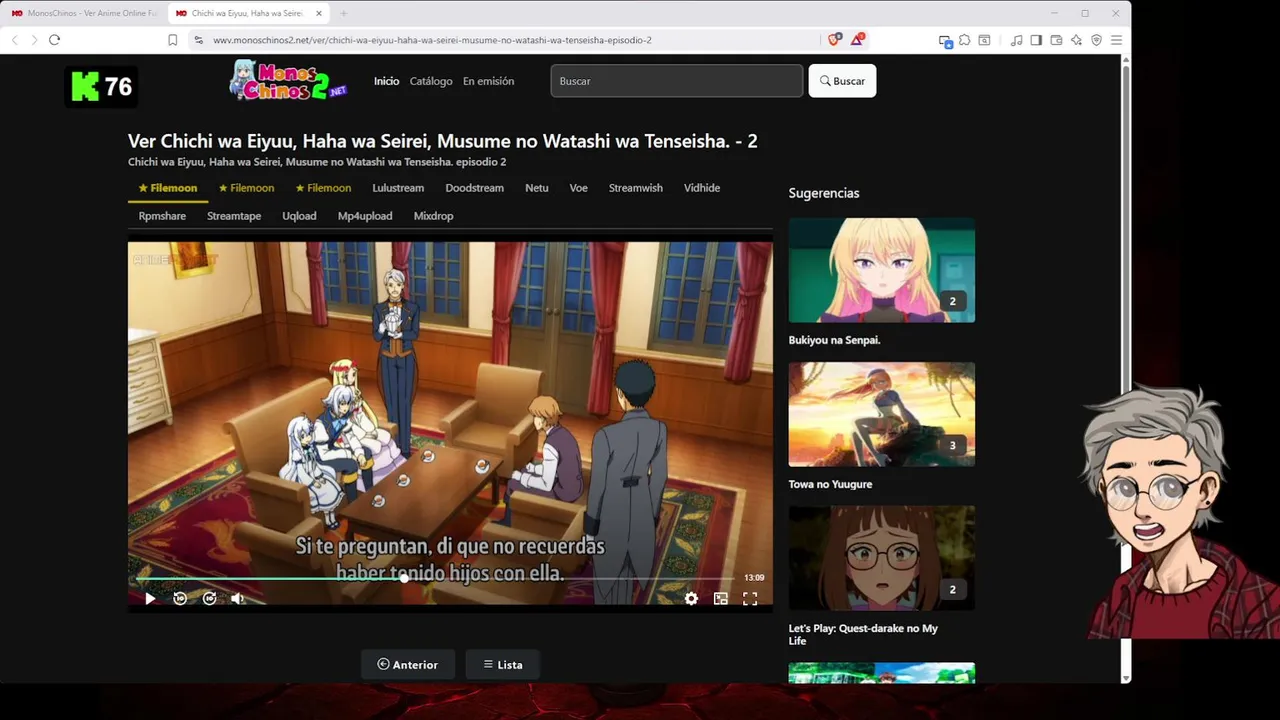
Task: Switch to Streamwish server
Action: click(636, 188)
